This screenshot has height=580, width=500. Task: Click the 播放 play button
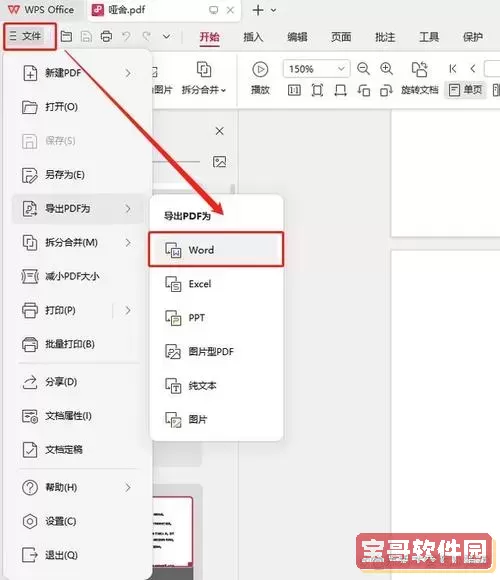pyautogui.click(x=260, y=78)
